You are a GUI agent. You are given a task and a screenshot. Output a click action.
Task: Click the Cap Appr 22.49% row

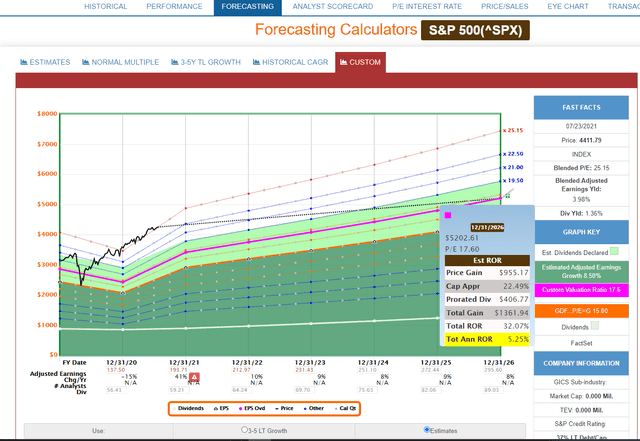coord(487,286)
